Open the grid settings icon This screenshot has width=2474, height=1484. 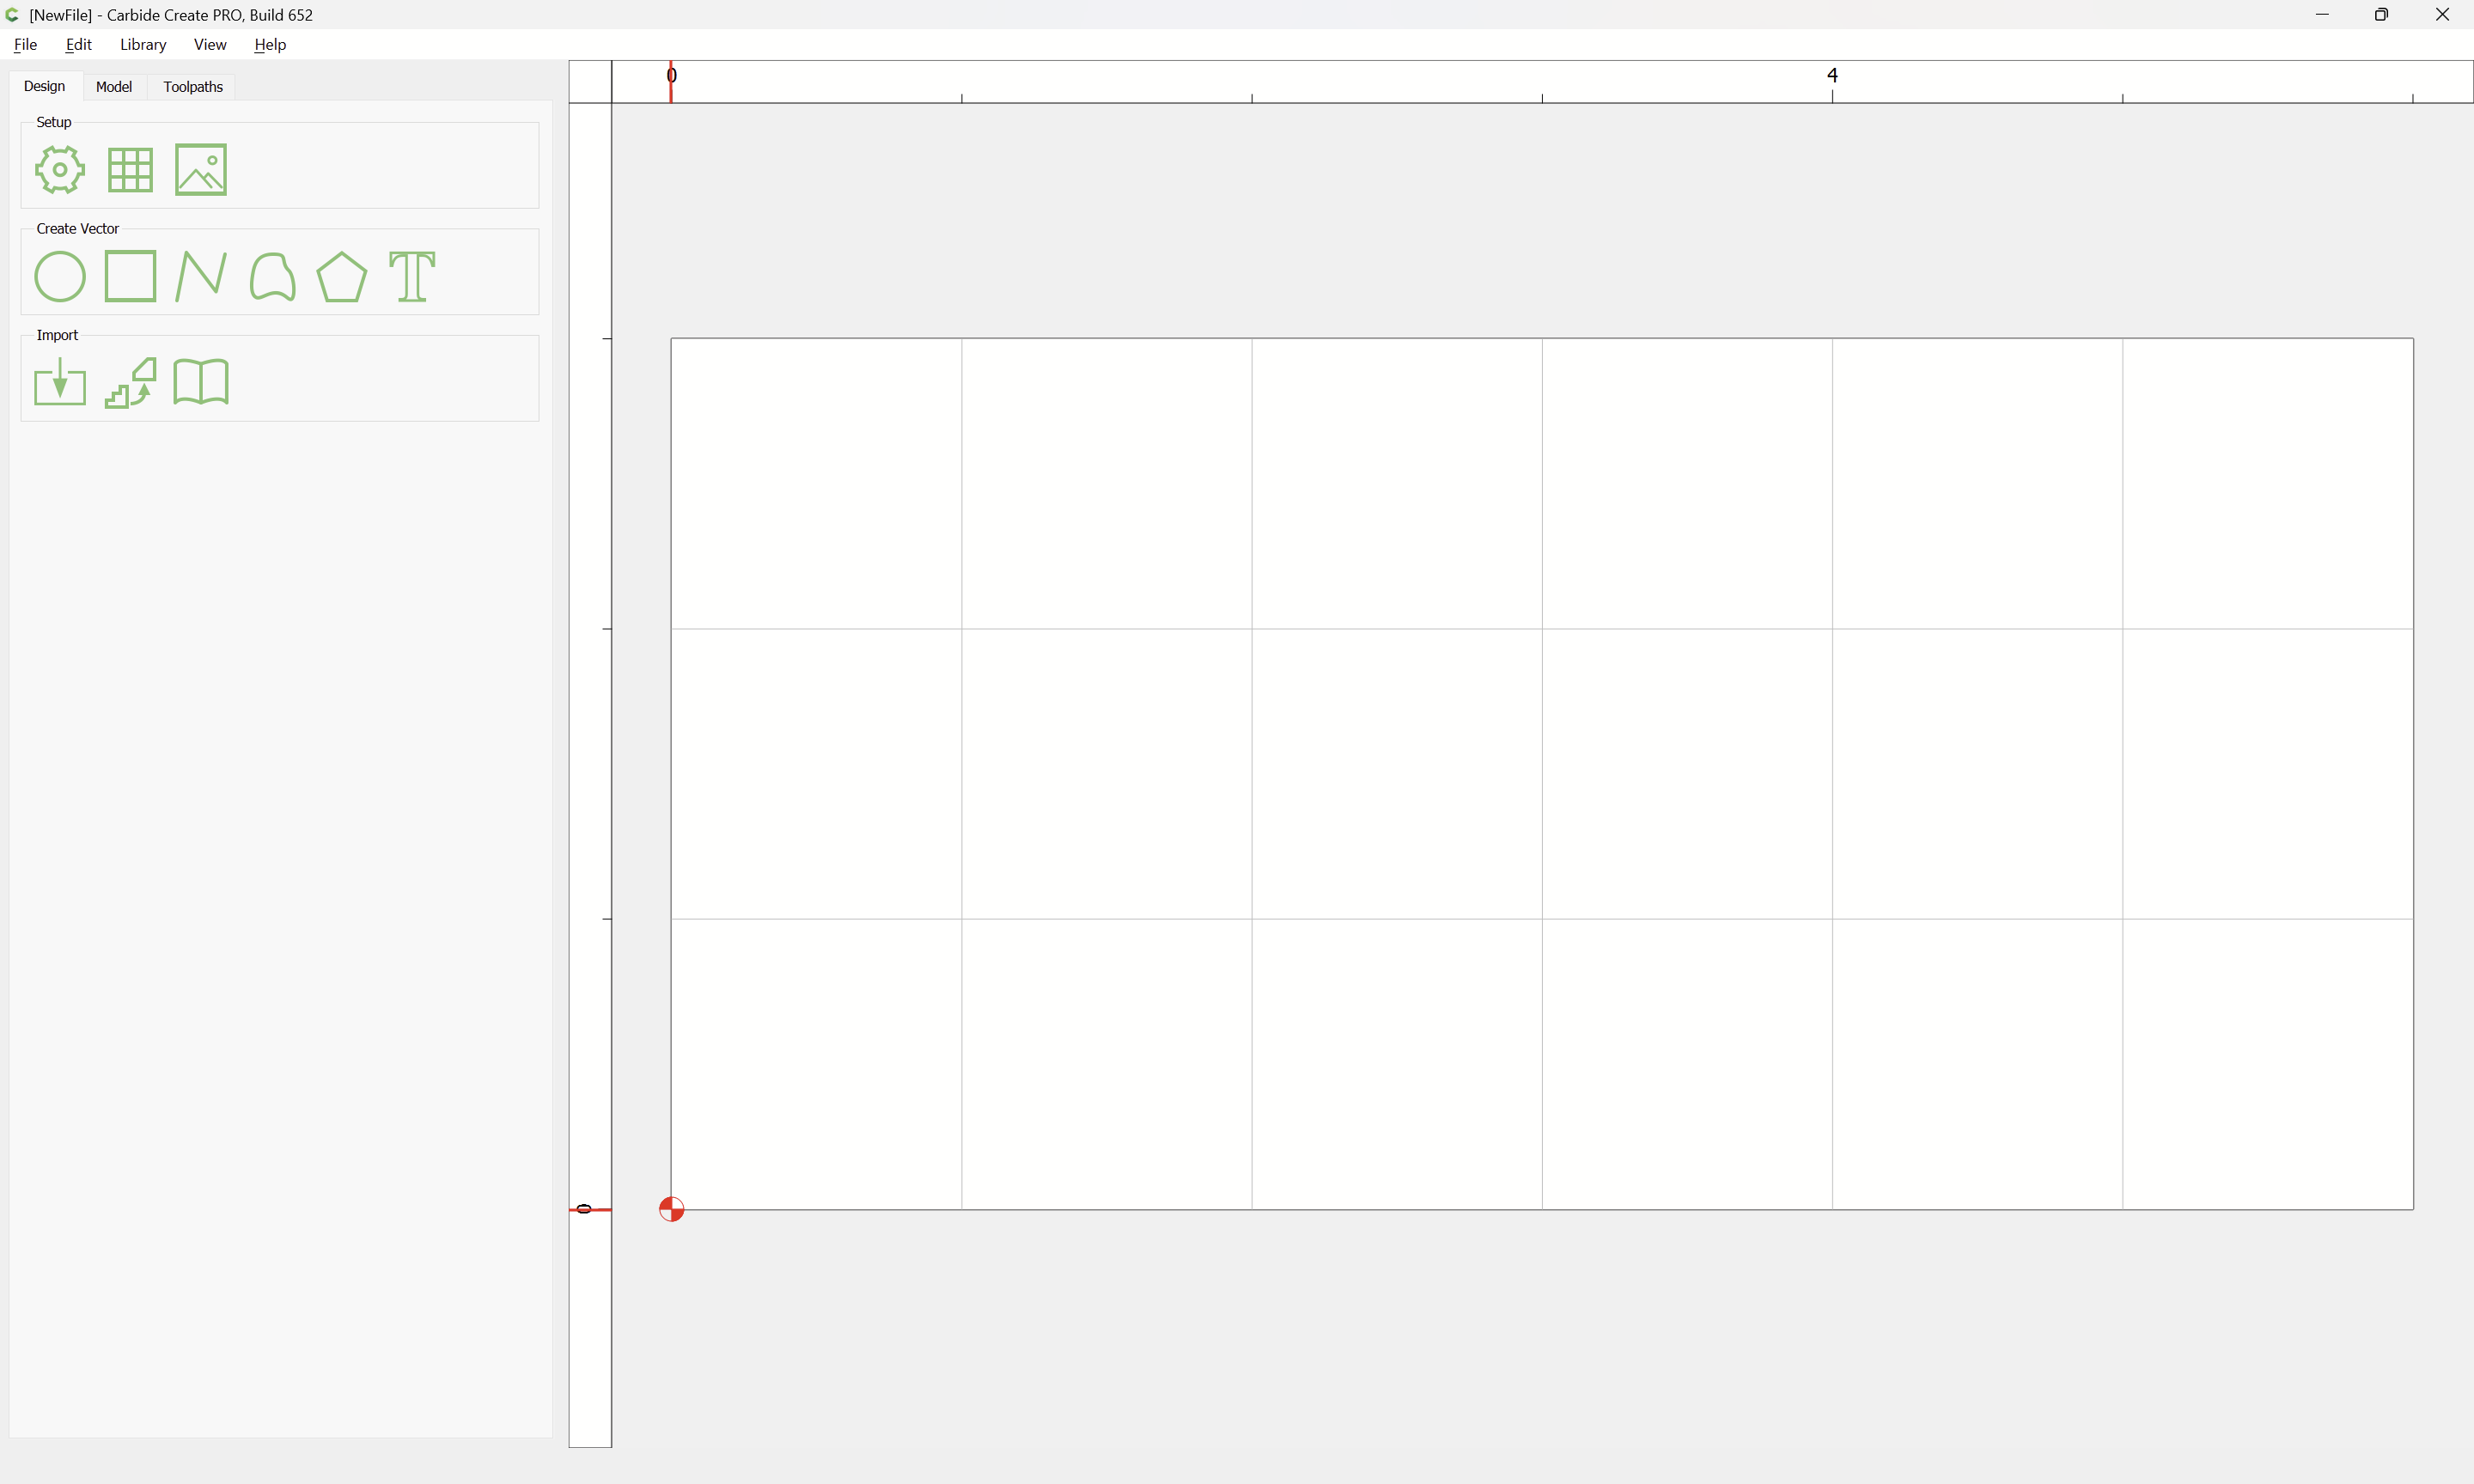coord(130,170)
